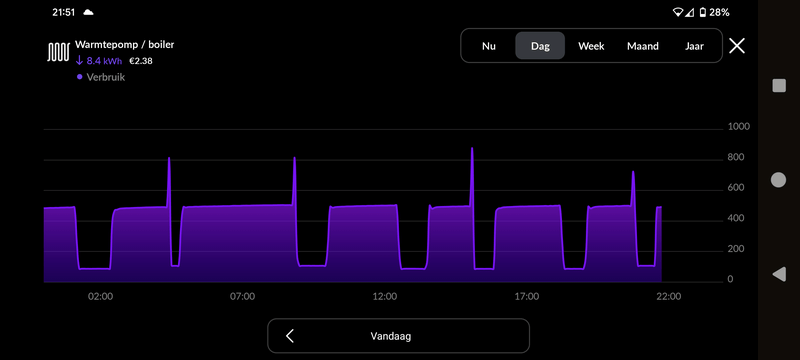Tap the 21:51 clock in status bar
The height and width of the screenshot is (360, 800).
point(64,12)
